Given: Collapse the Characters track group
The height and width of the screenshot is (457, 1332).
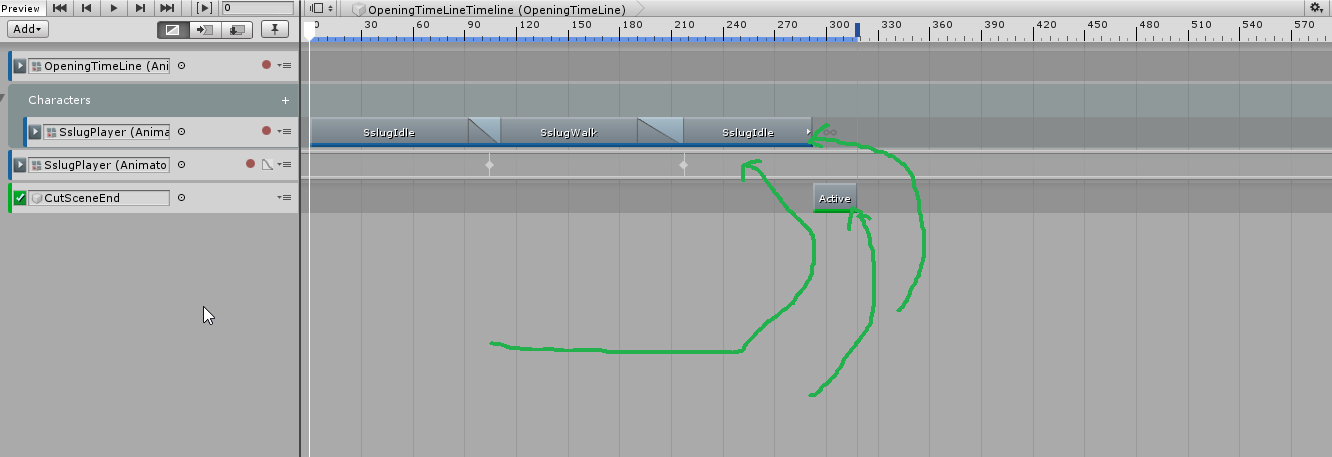Looking at the screenshot, I should coord(3,98).
